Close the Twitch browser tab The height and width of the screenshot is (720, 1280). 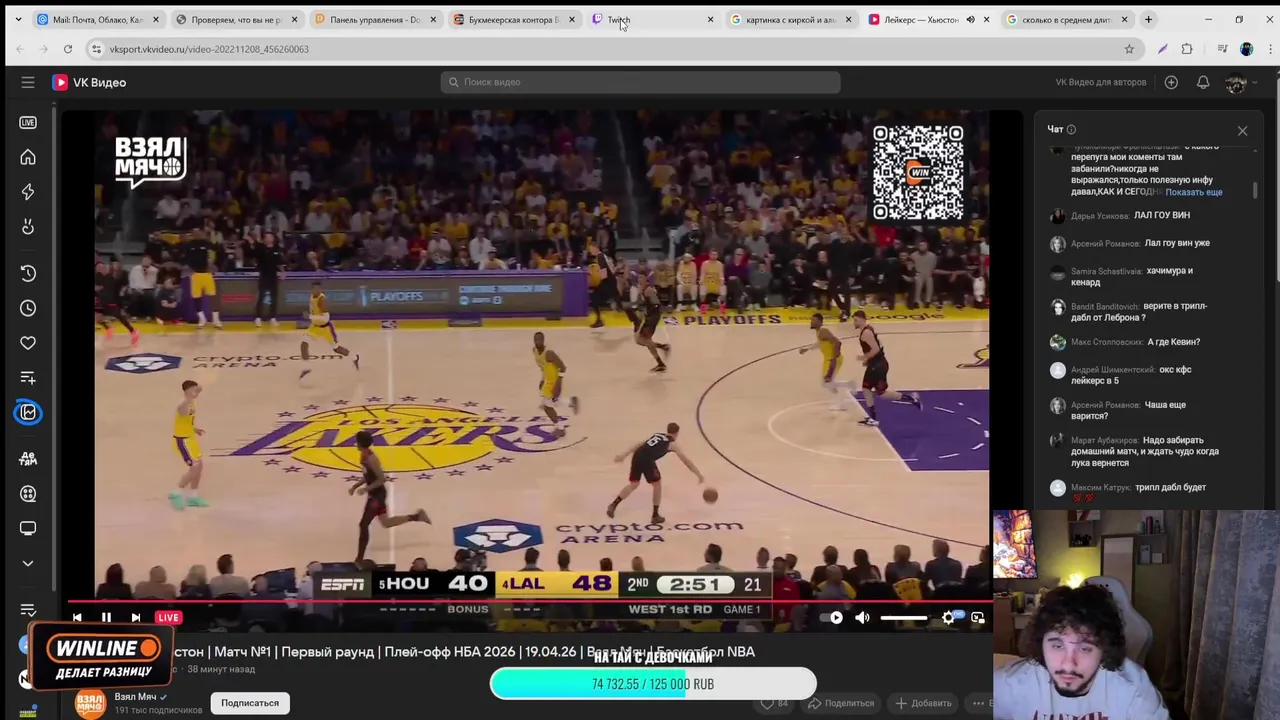coord(710,19)
